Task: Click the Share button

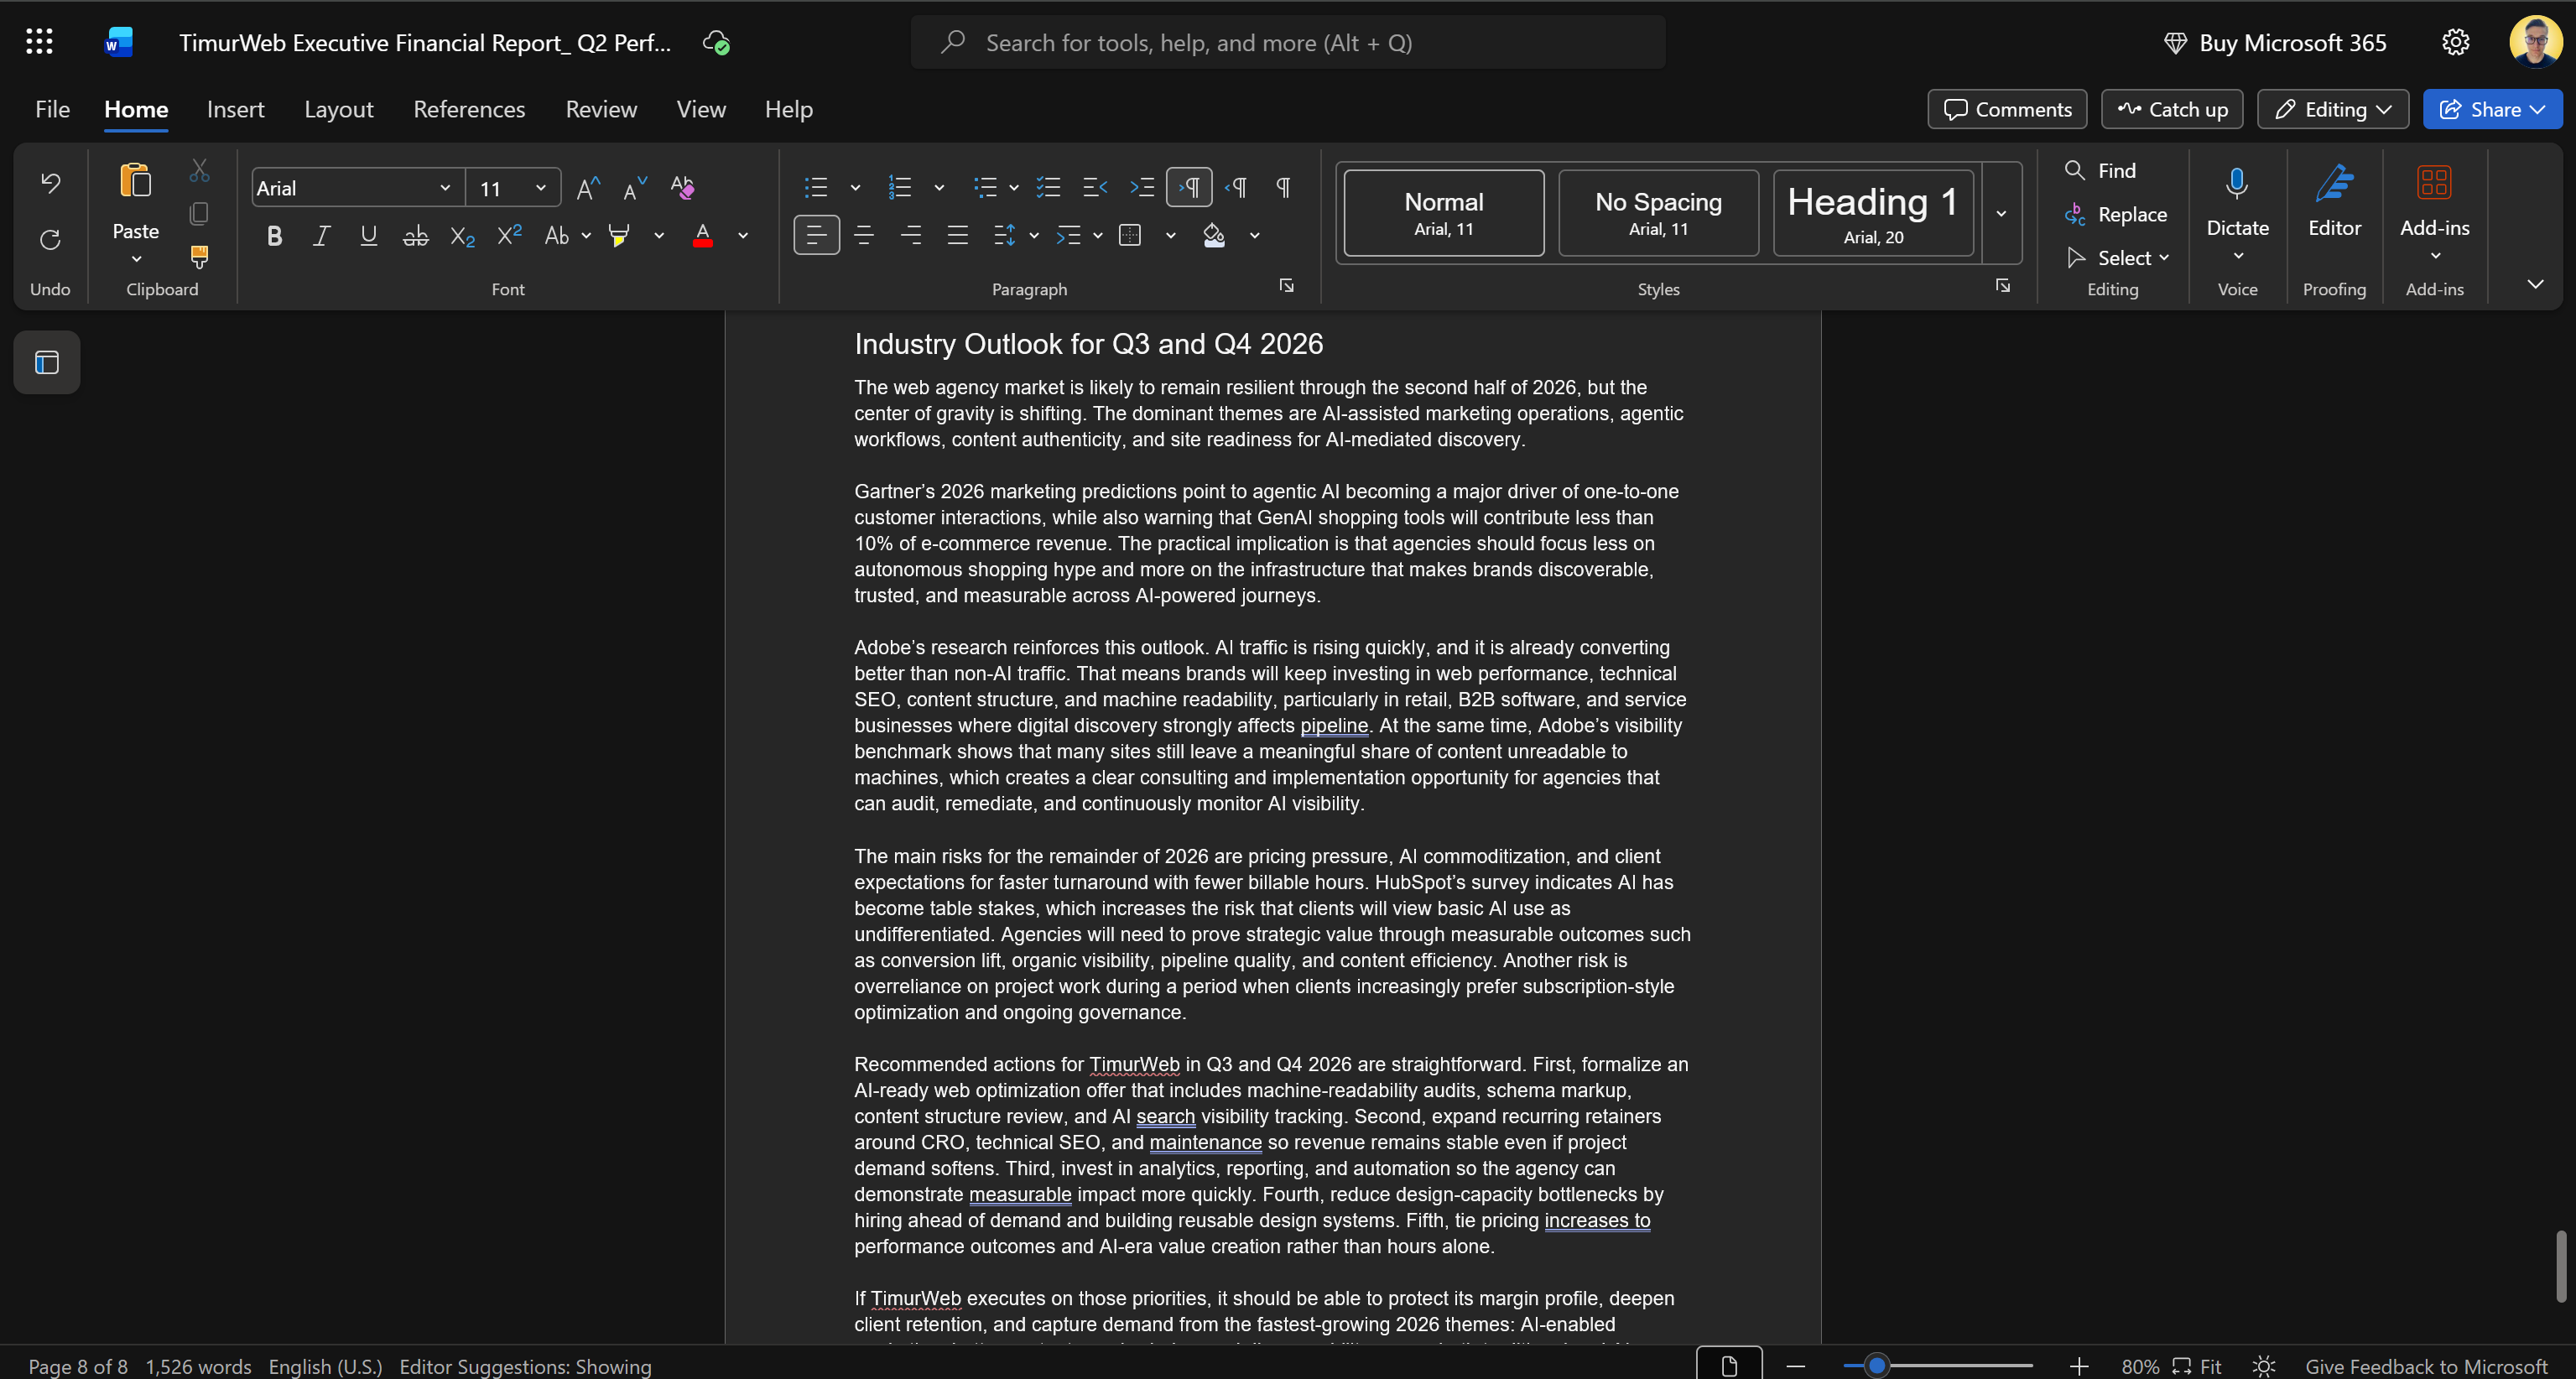Action: [2492, 109]
